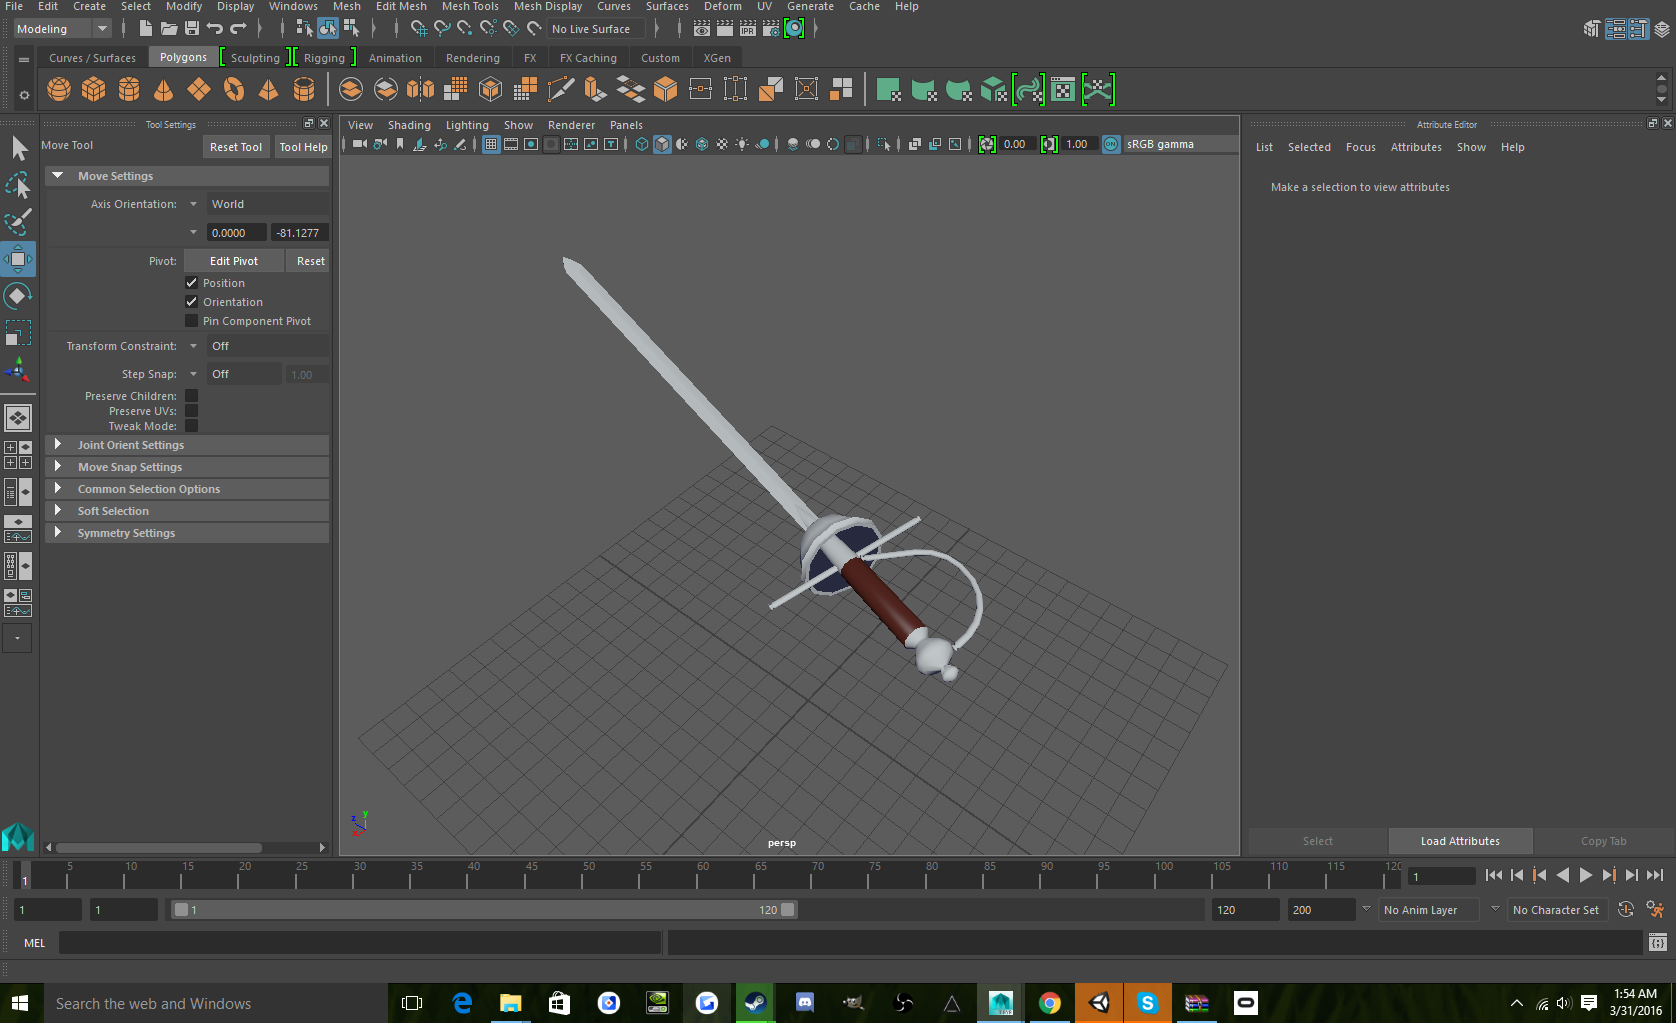Toggle the viewport grid display icon
Image resolution: width=1676 pixels, height=1023 pixels.
click(491, 144)
